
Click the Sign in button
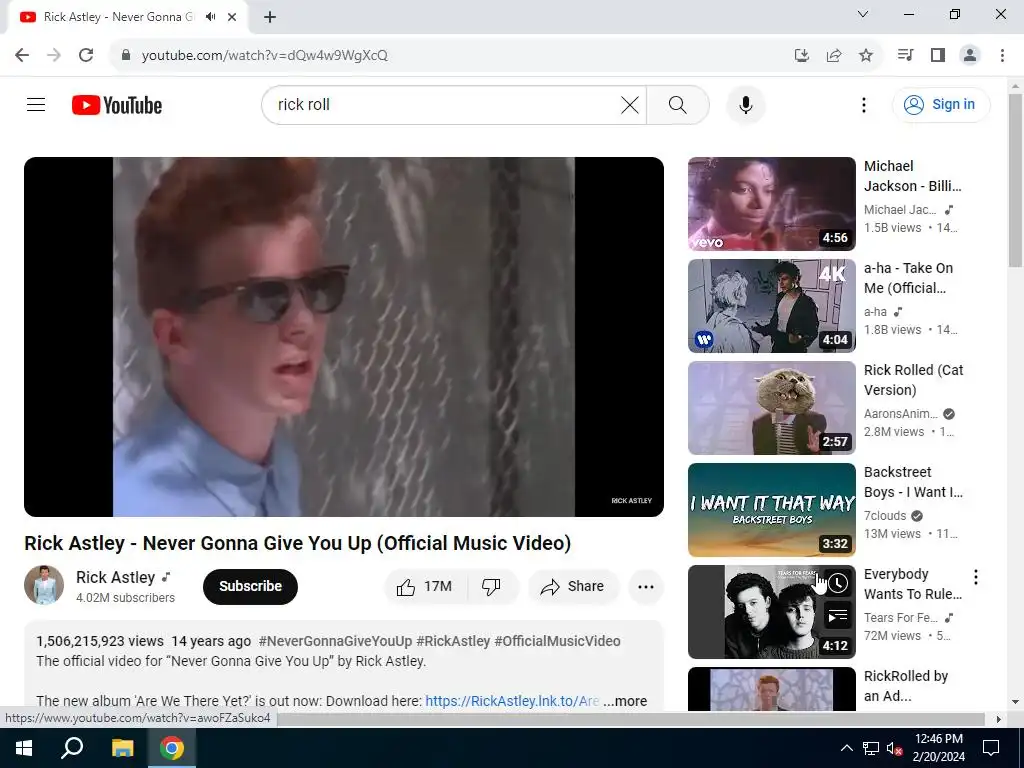coord(940,104)
